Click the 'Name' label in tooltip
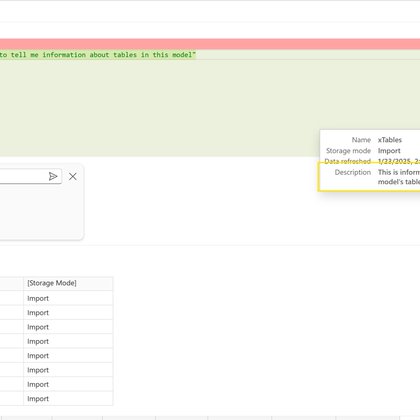Screen dimensions: 420x420 point(361,140)
